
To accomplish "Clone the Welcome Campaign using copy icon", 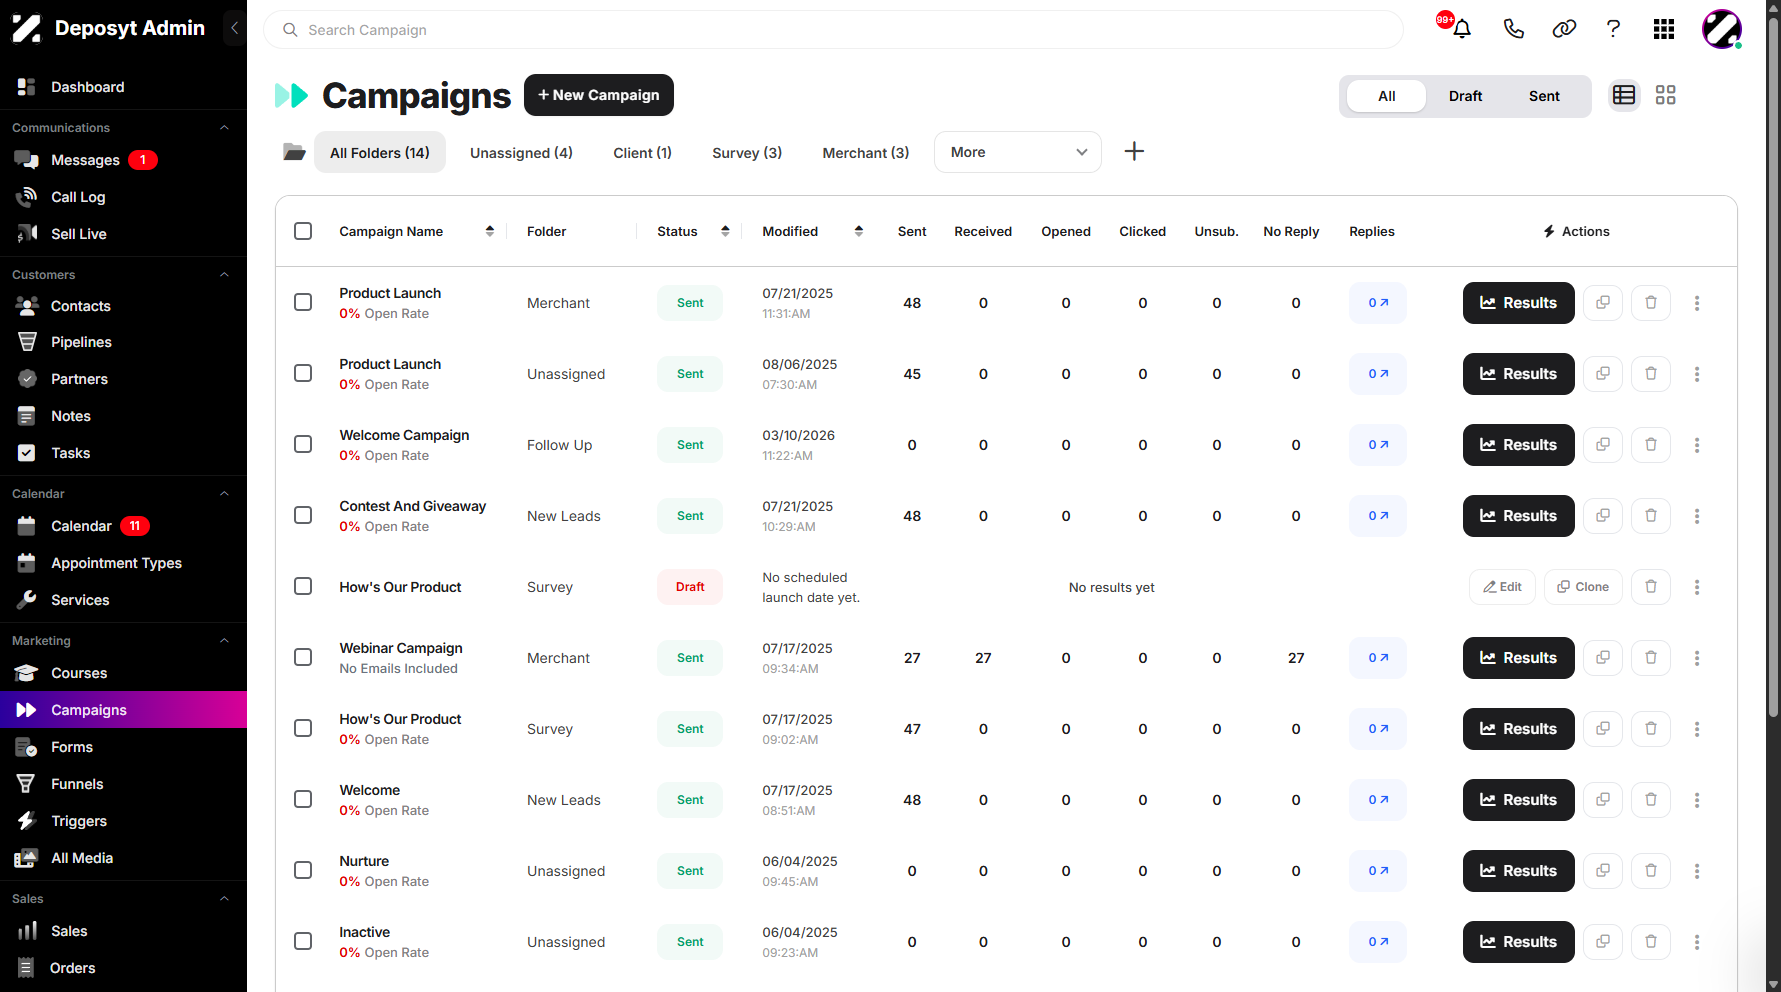I will point(1603,445).
